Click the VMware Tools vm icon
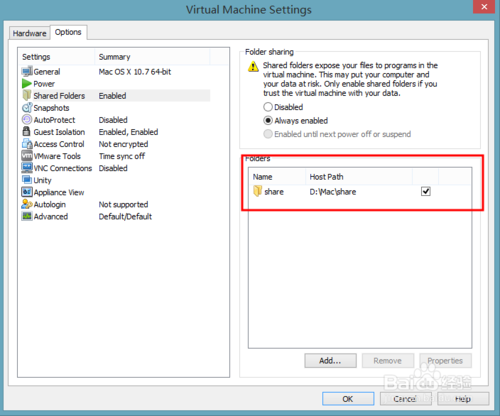Image resolution: width=500 pixels, height=416 pixels. (27, 156)
